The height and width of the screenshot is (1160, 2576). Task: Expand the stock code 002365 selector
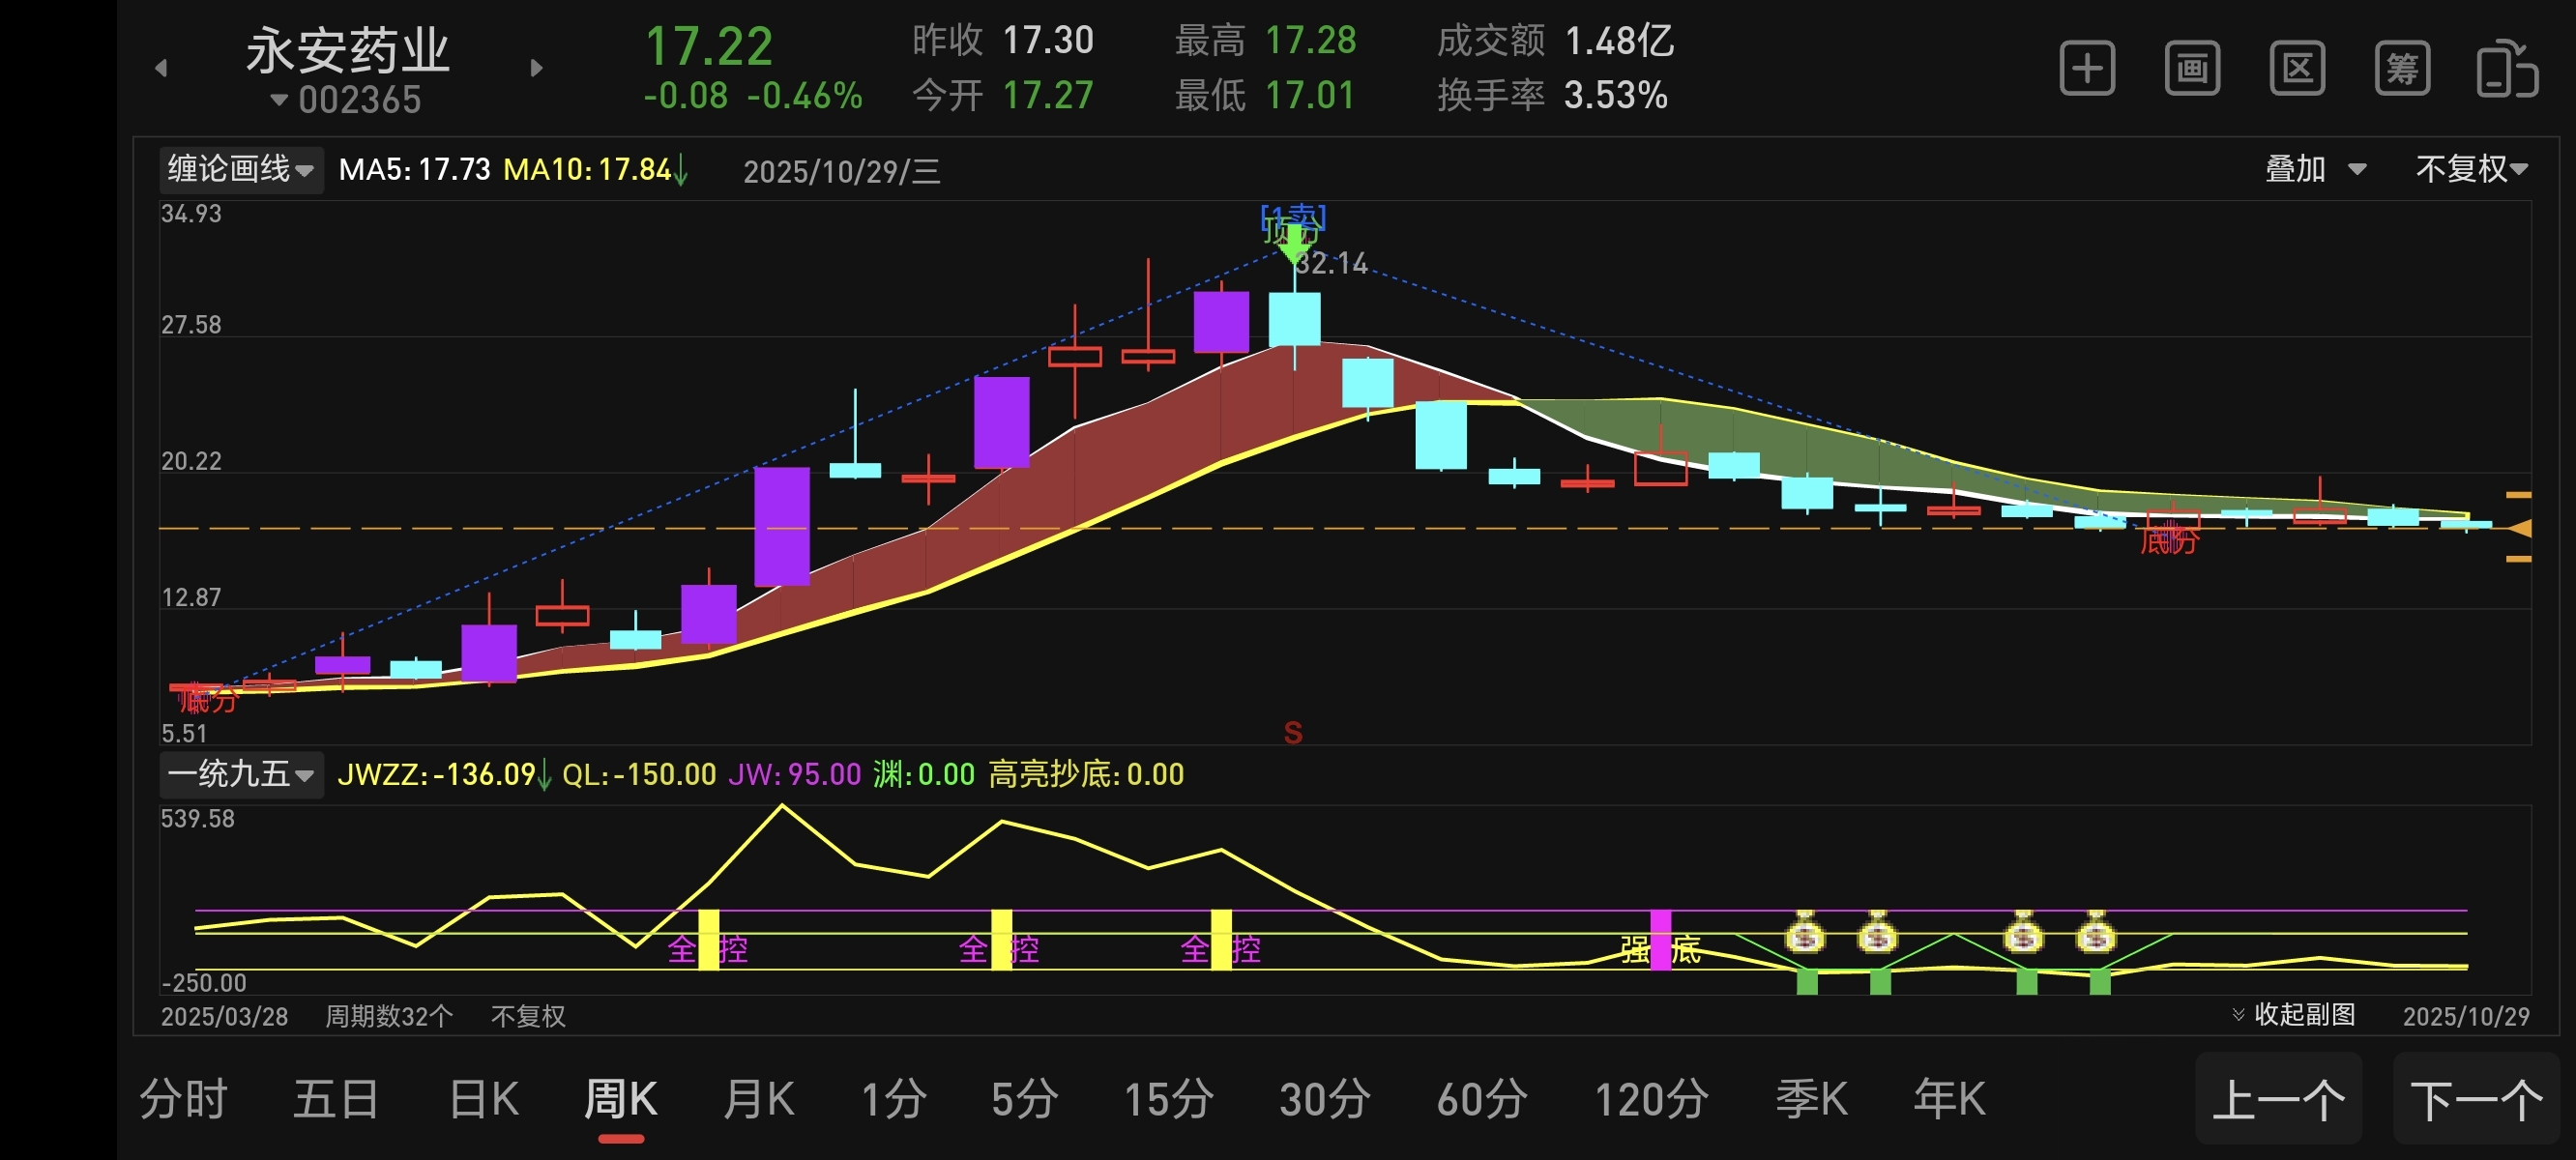(x=345, y=100)
